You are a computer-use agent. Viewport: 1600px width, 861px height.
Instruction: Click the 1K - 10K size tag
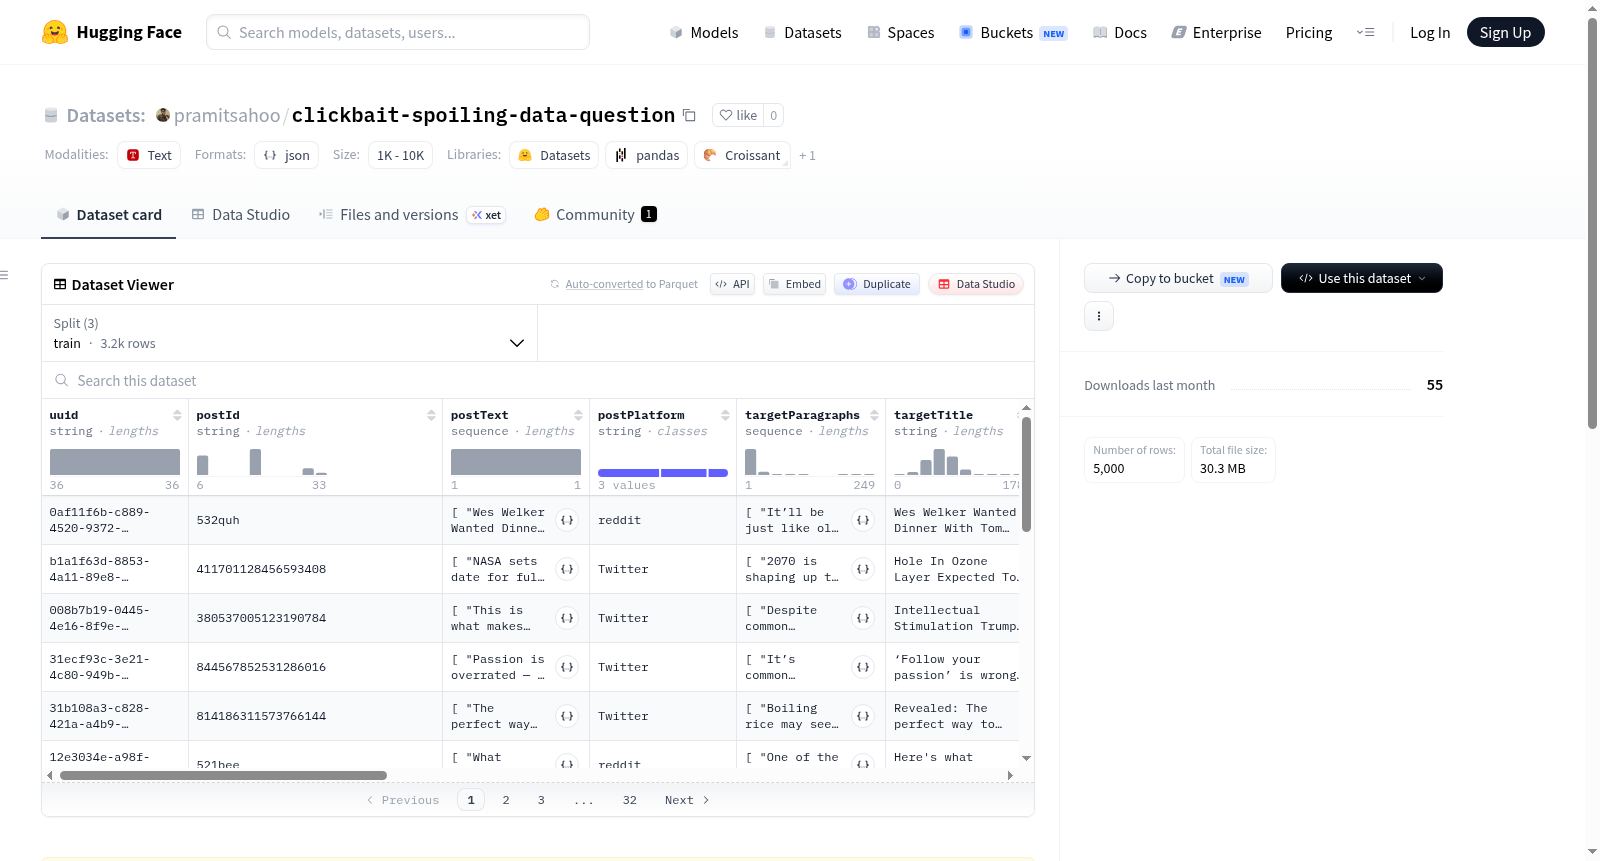pos(400,155)
